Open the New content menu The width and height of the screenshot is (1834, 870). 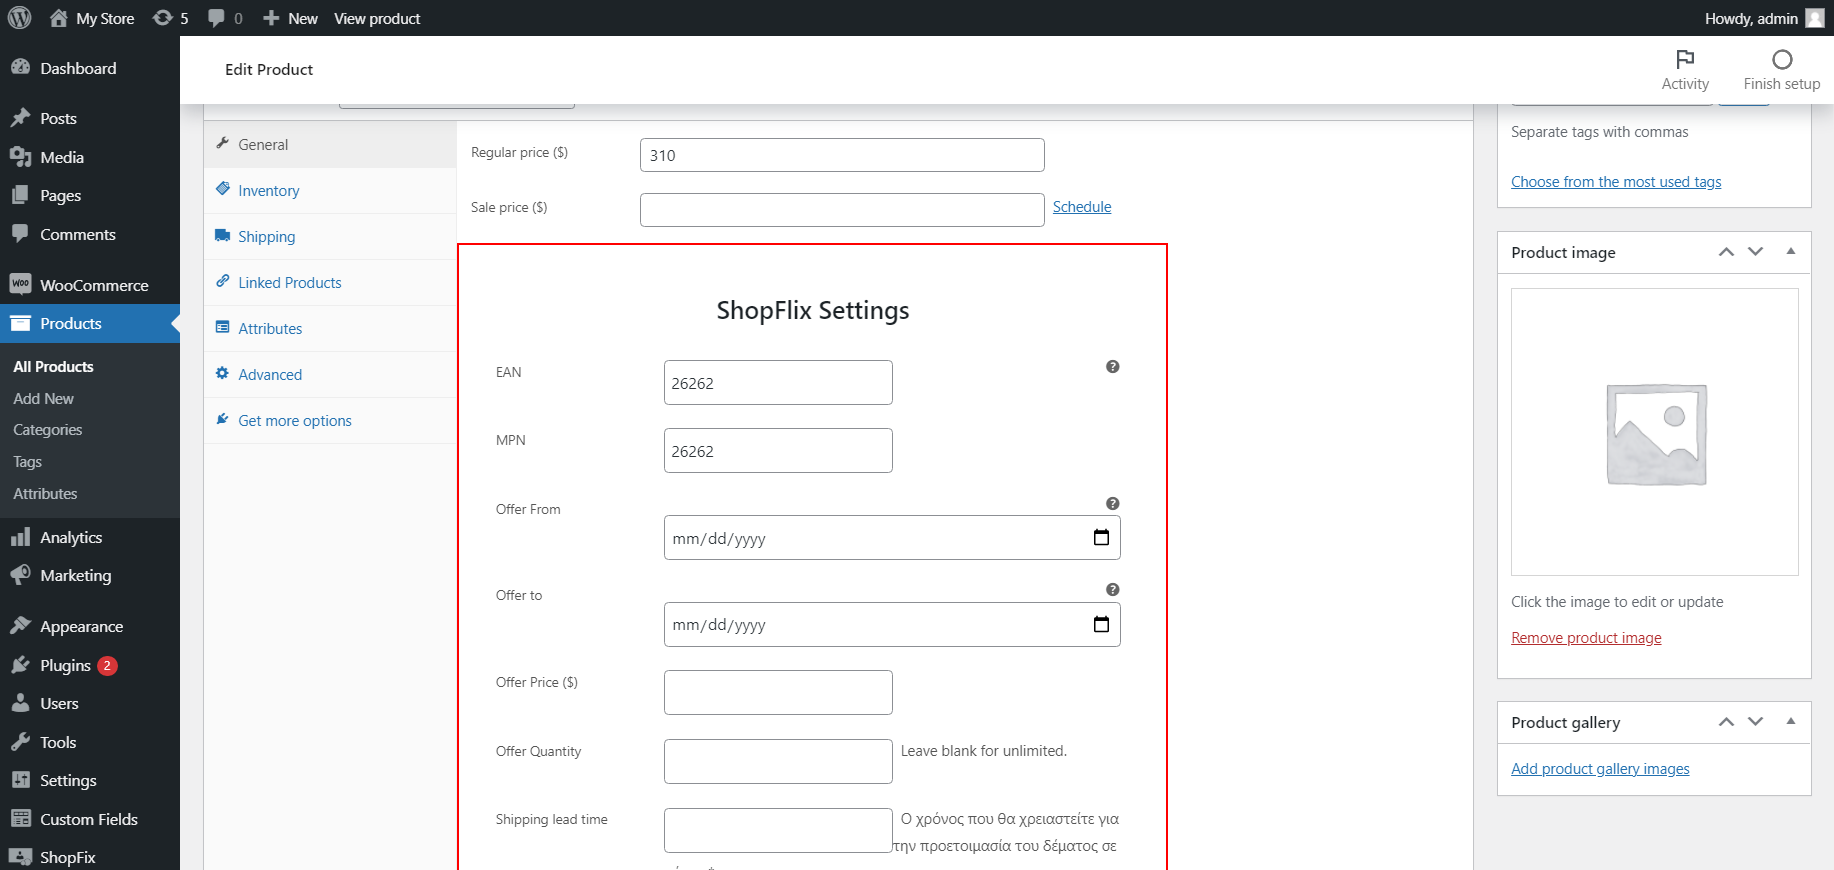coord(290,18)
